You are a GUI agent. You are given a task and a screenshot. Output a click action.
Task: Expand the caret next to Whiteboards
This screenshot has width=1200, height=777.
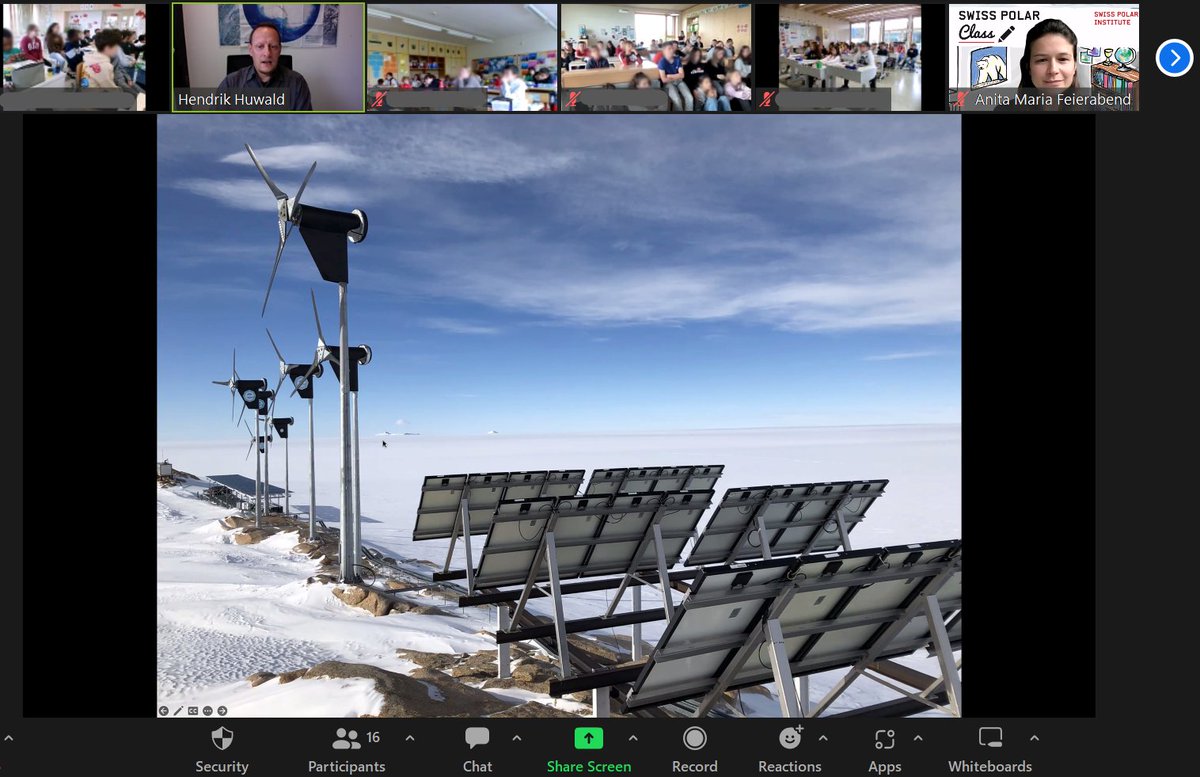tap(1034, 739)
